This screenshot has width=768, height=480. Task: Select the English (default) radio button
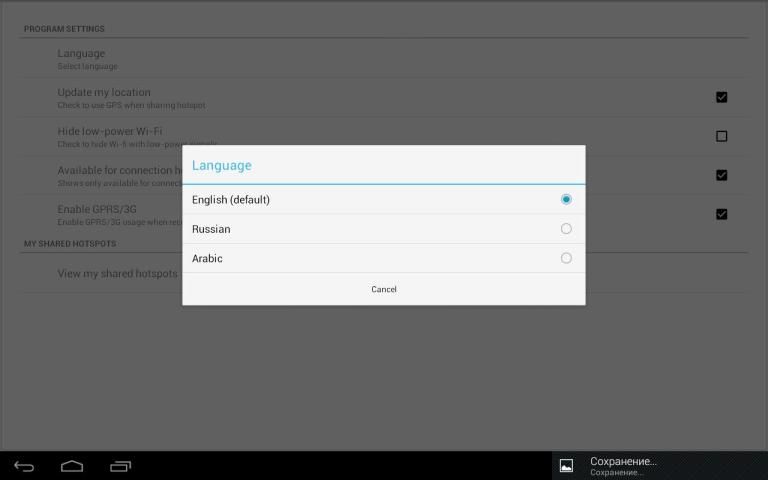click(566, 199)
